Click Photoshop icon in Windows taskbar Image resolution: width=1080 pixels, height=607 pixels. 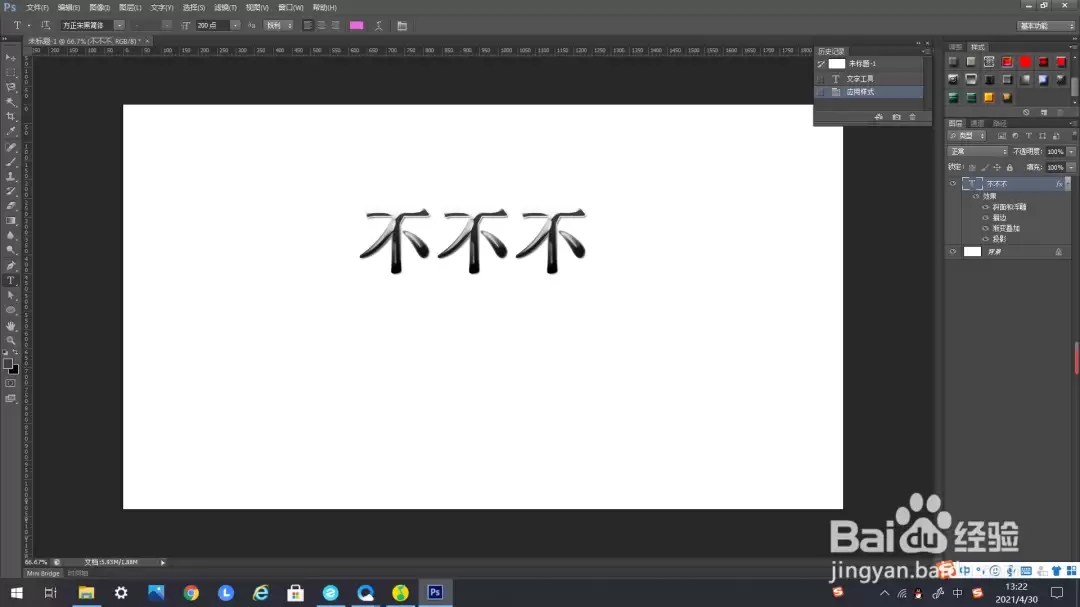tap(435, 593)
